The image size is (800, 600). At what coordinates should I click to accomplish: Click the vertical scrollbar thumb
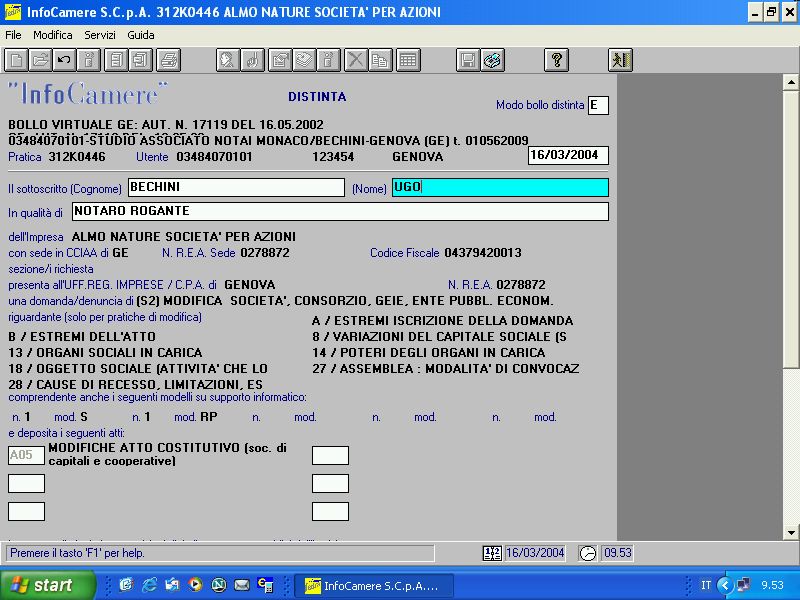point(791,229)
